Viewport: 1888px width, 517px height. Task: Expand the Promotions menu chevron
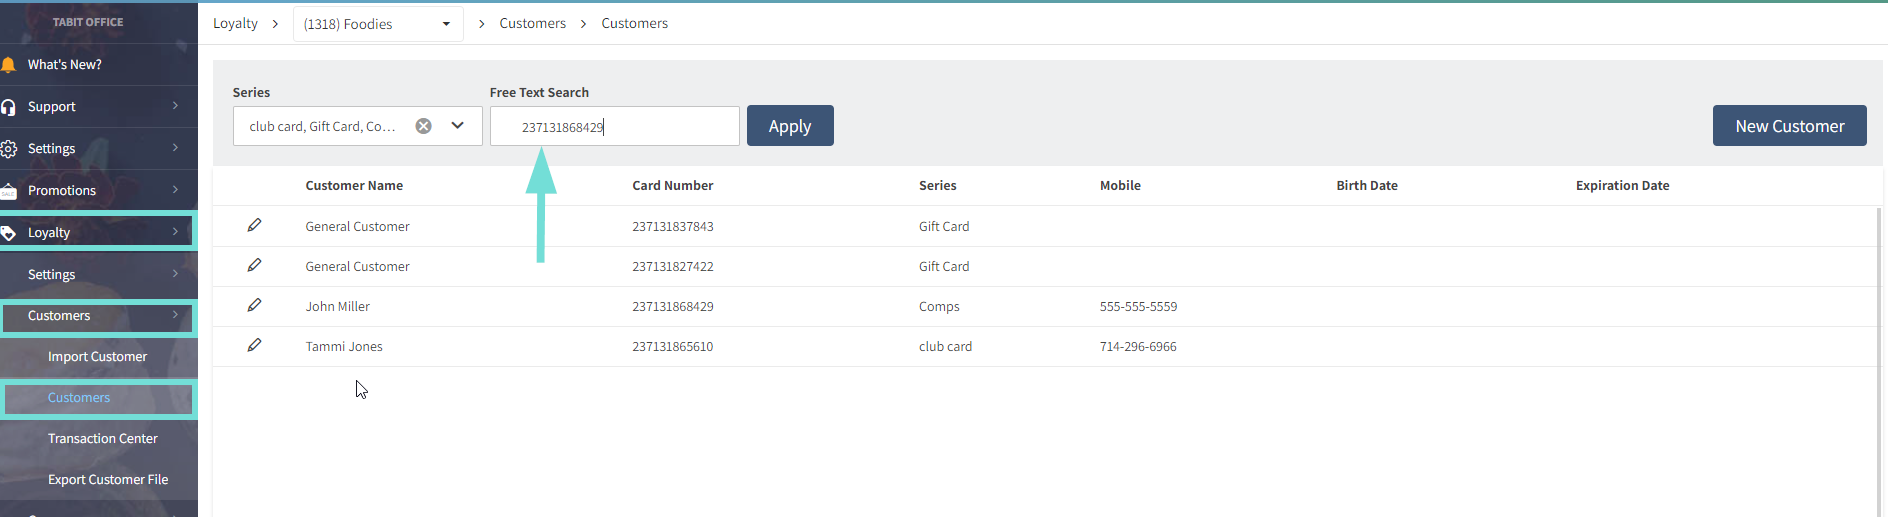(x=175, y=190)
